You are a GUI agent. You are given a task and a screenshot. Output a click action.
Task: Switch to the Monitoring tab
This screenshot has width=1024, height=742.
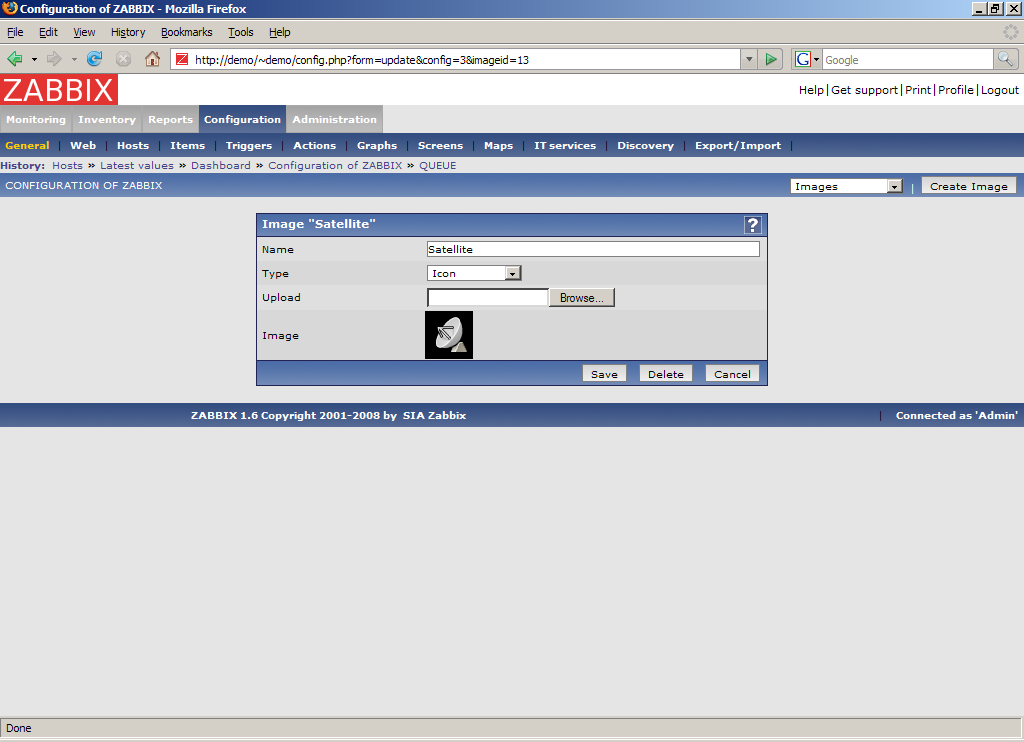tap(36, 120)
